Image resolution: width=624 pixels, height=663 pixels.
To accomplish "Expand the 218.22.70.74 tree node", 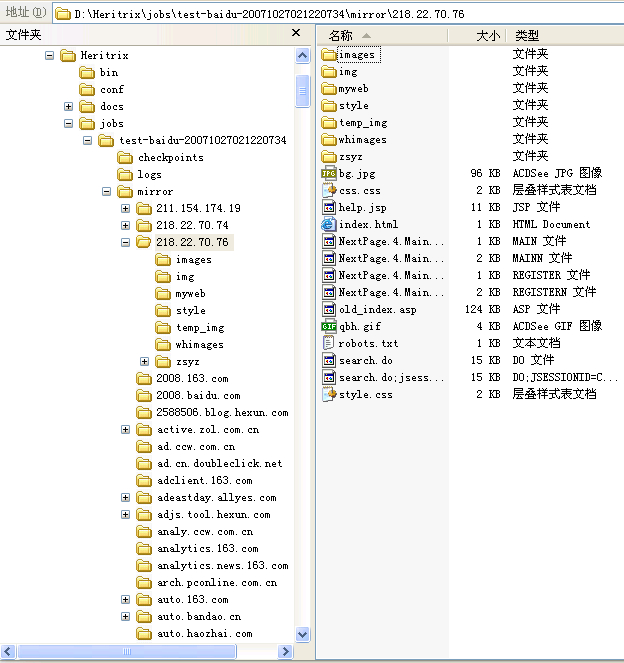I will click(126, 225).
